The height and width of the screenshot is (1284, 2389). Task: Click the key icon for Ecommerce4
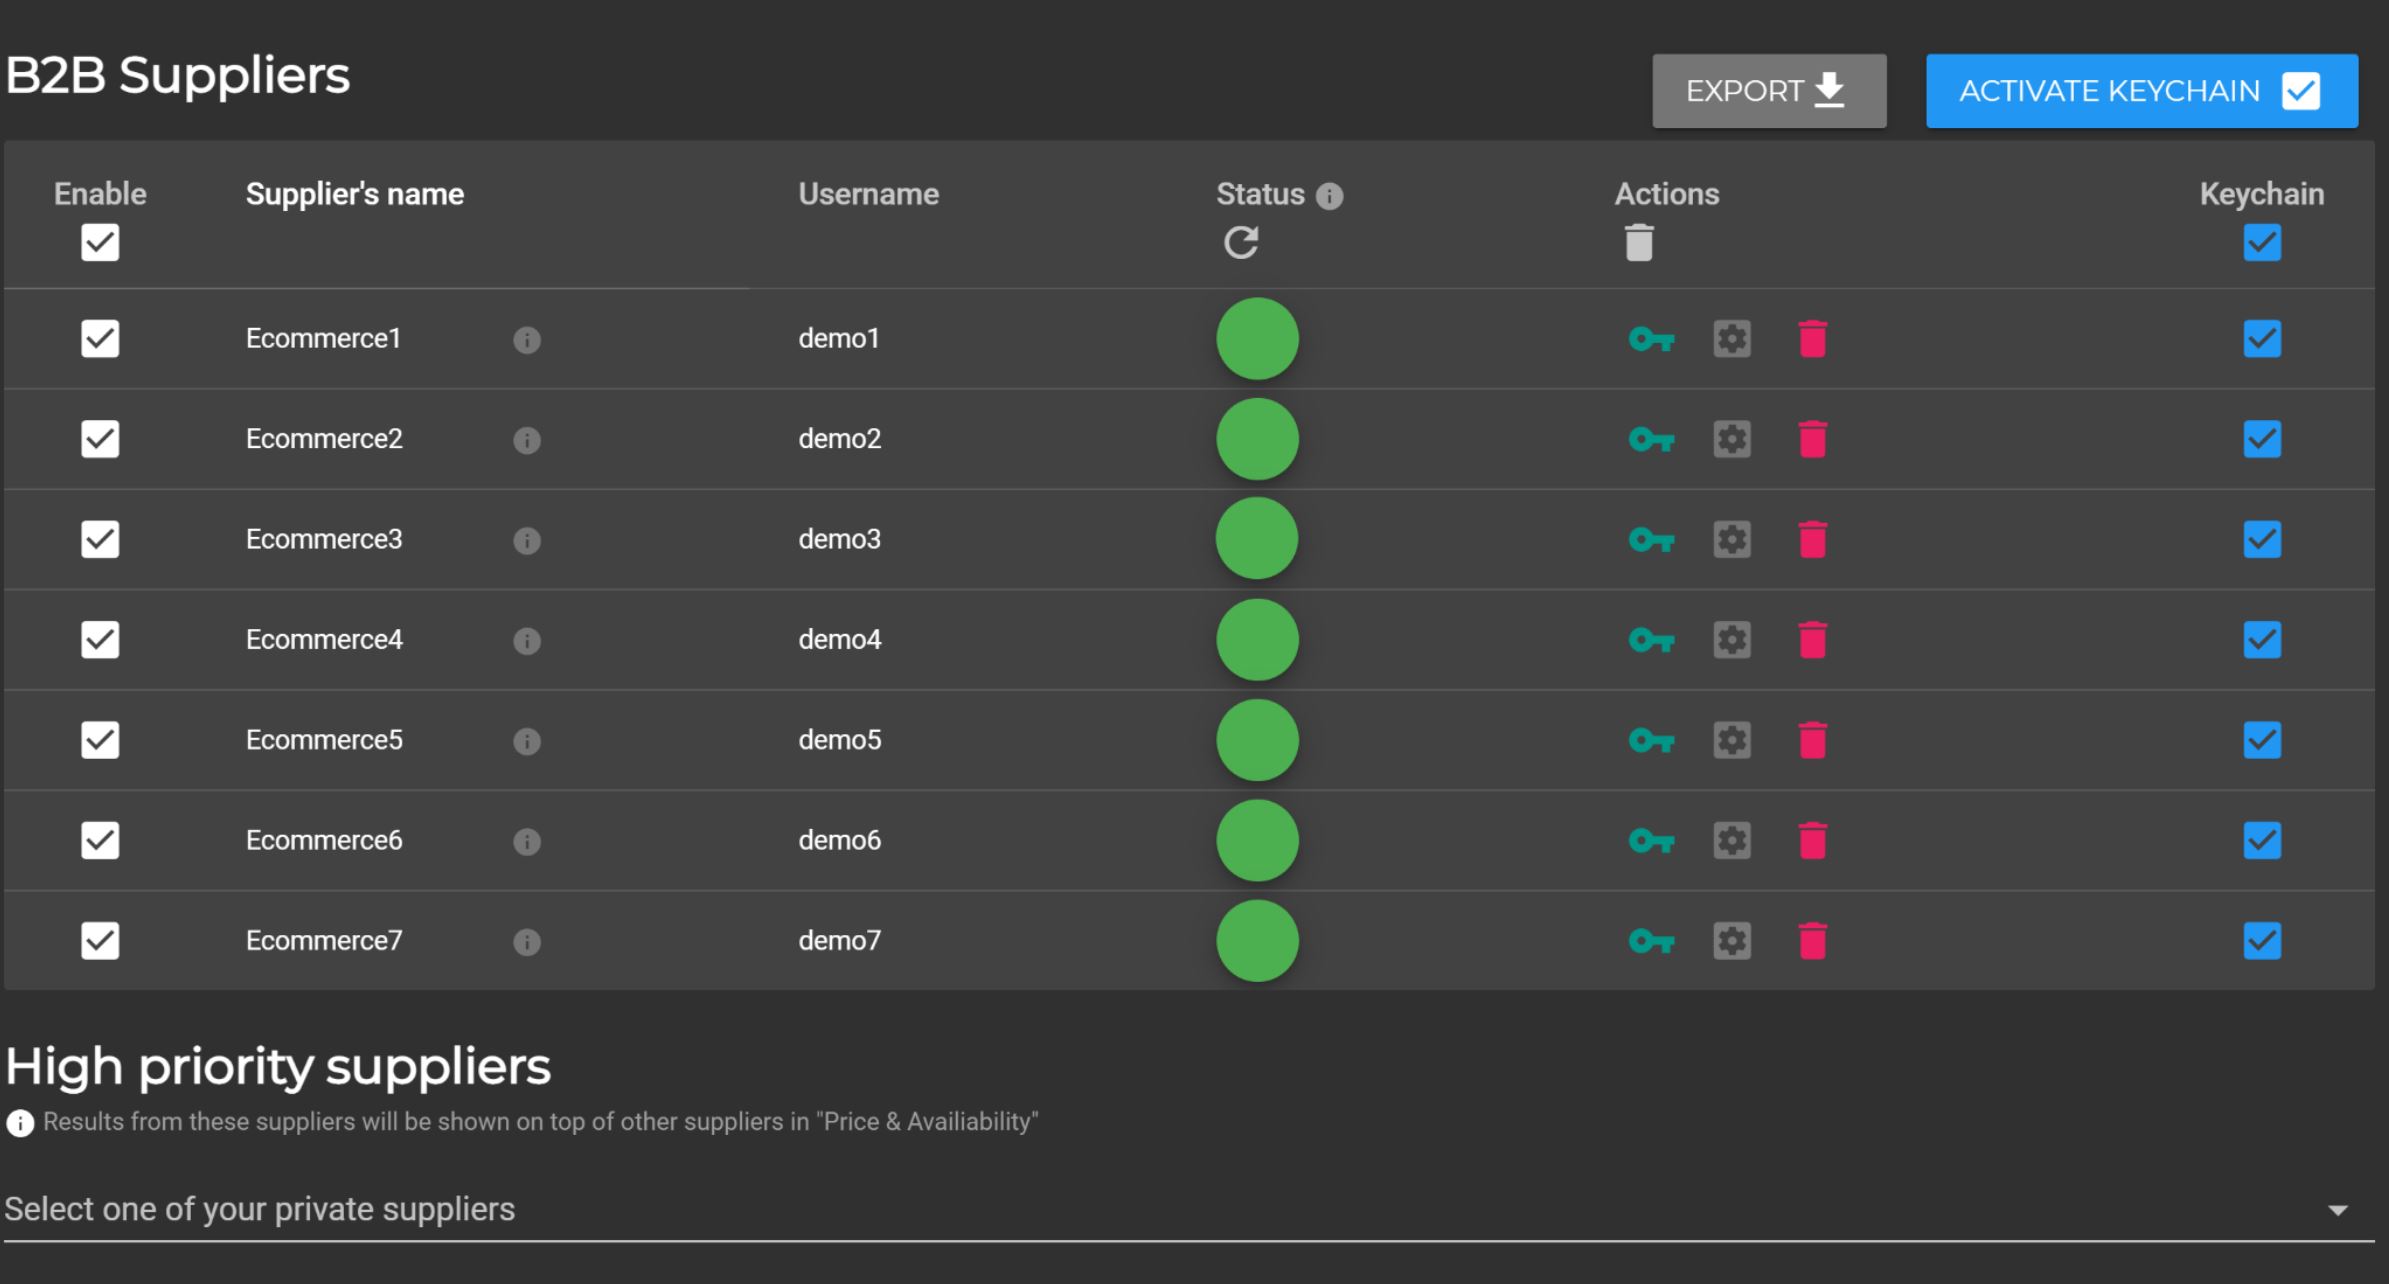click(x=1651, y=640)
